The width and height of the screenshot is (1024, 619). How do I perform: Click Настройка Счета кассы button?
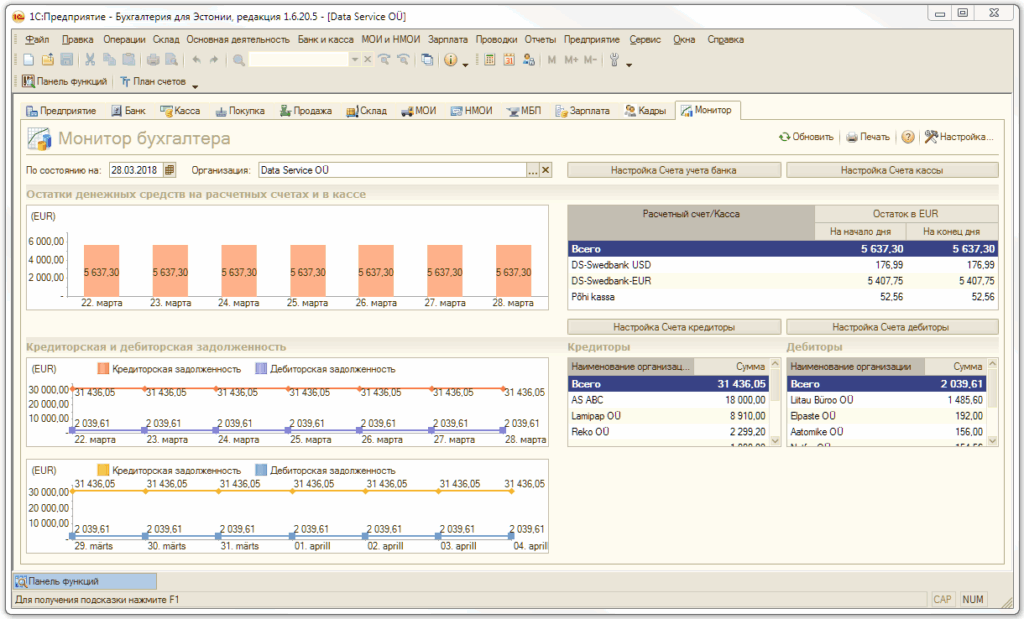892,170
